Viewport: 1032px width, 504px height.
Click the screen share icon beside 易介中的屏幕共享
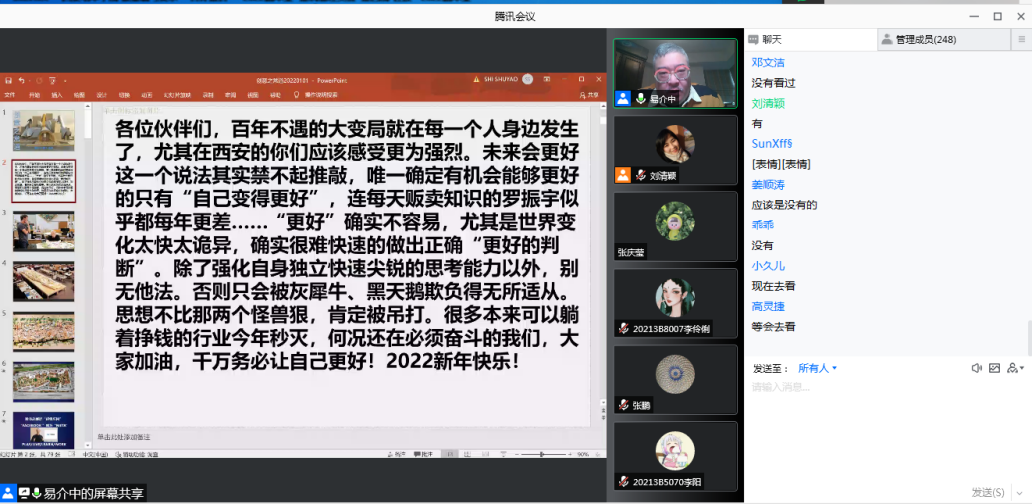24,493
